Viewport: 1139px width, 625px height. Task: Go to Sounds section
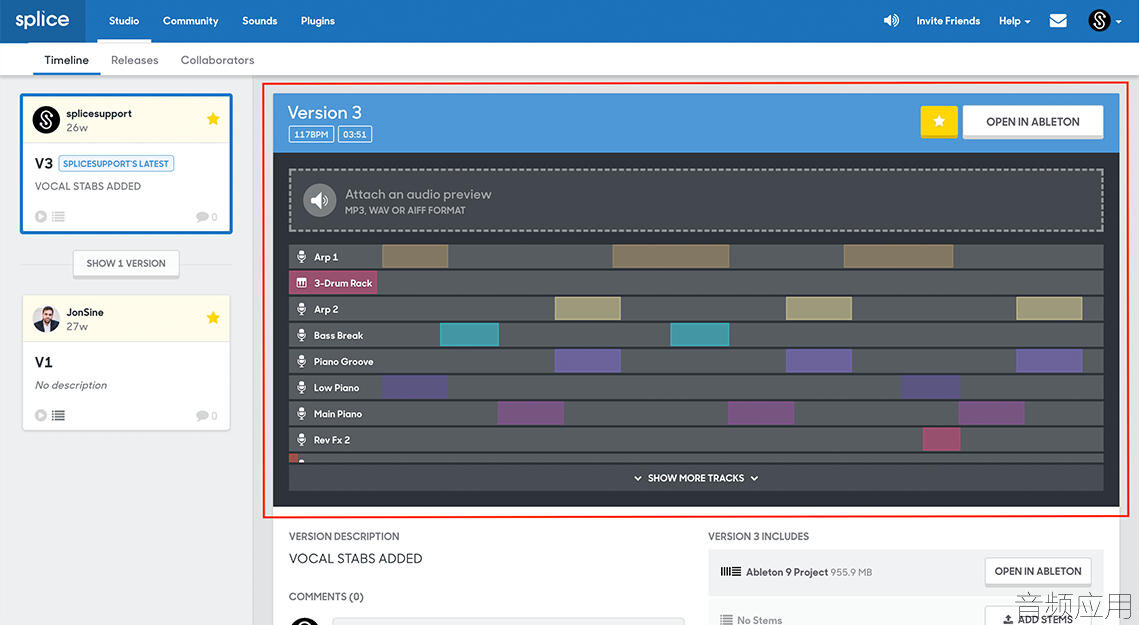[259, 21]
